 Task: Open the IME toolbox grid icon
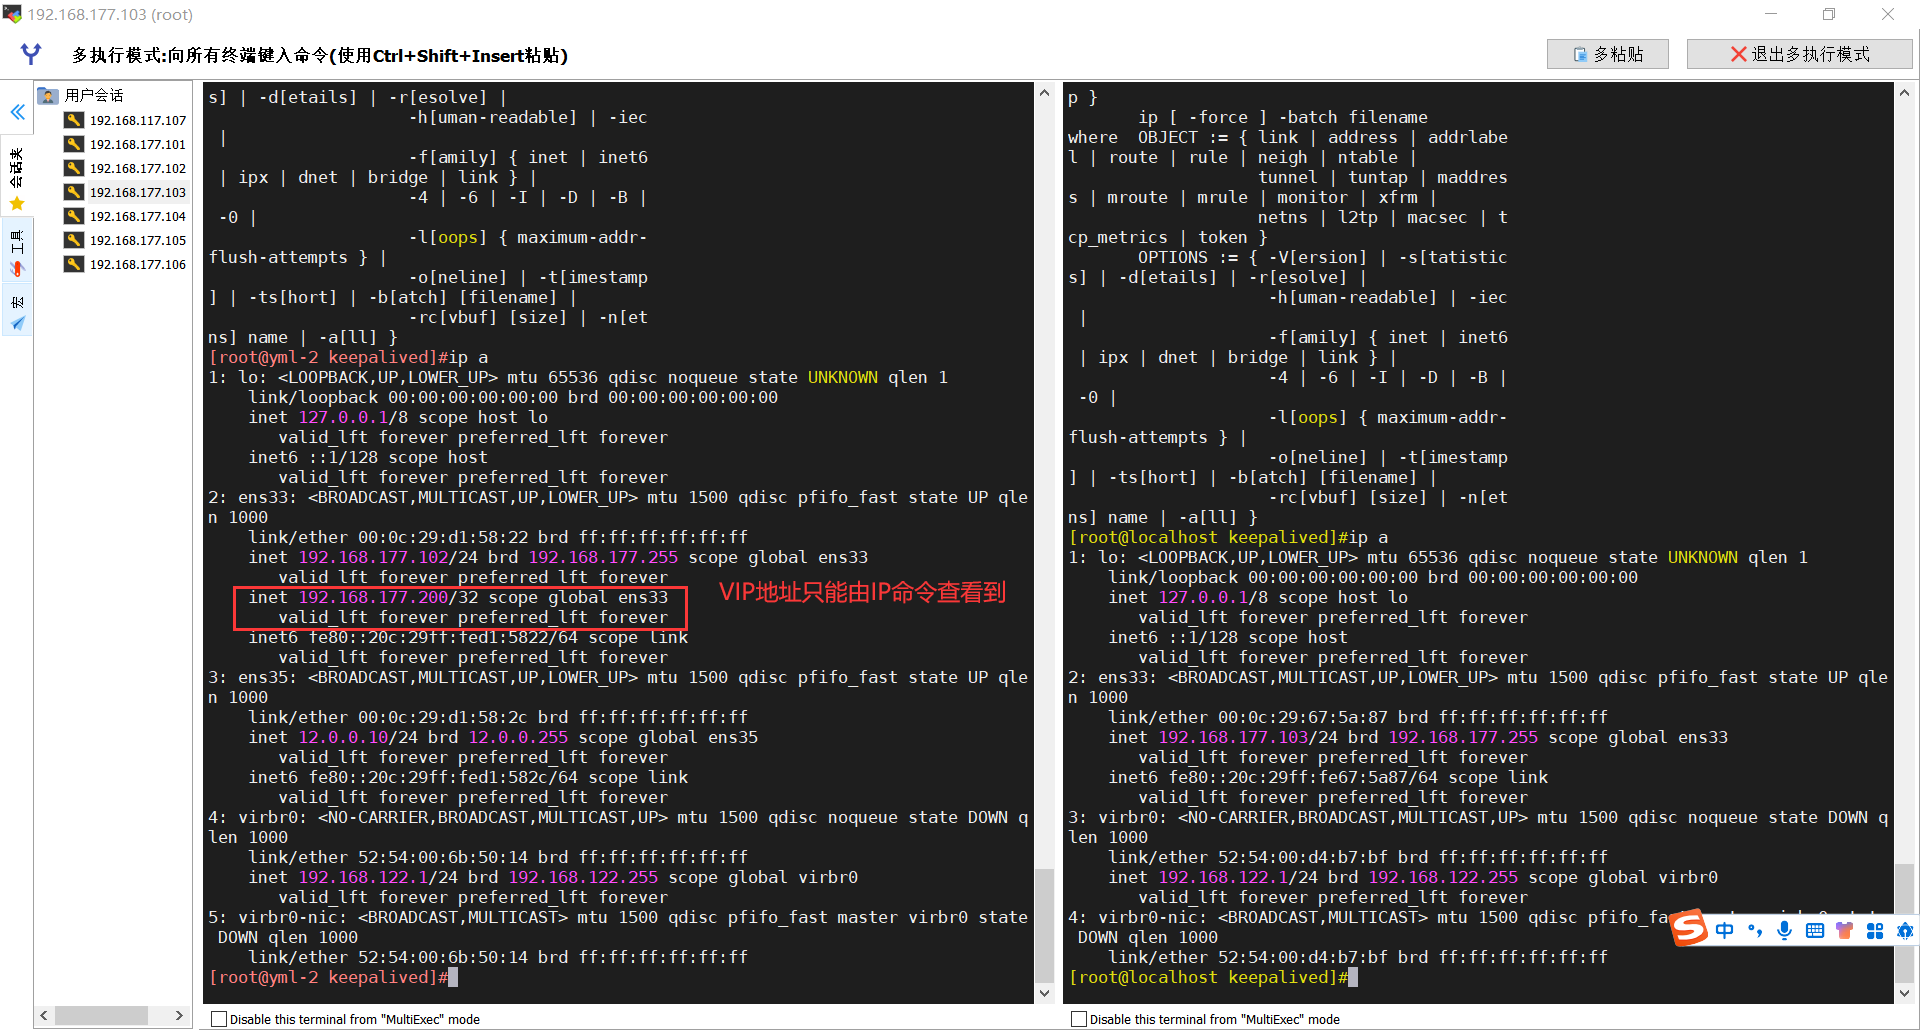[x=1875, y=931]
